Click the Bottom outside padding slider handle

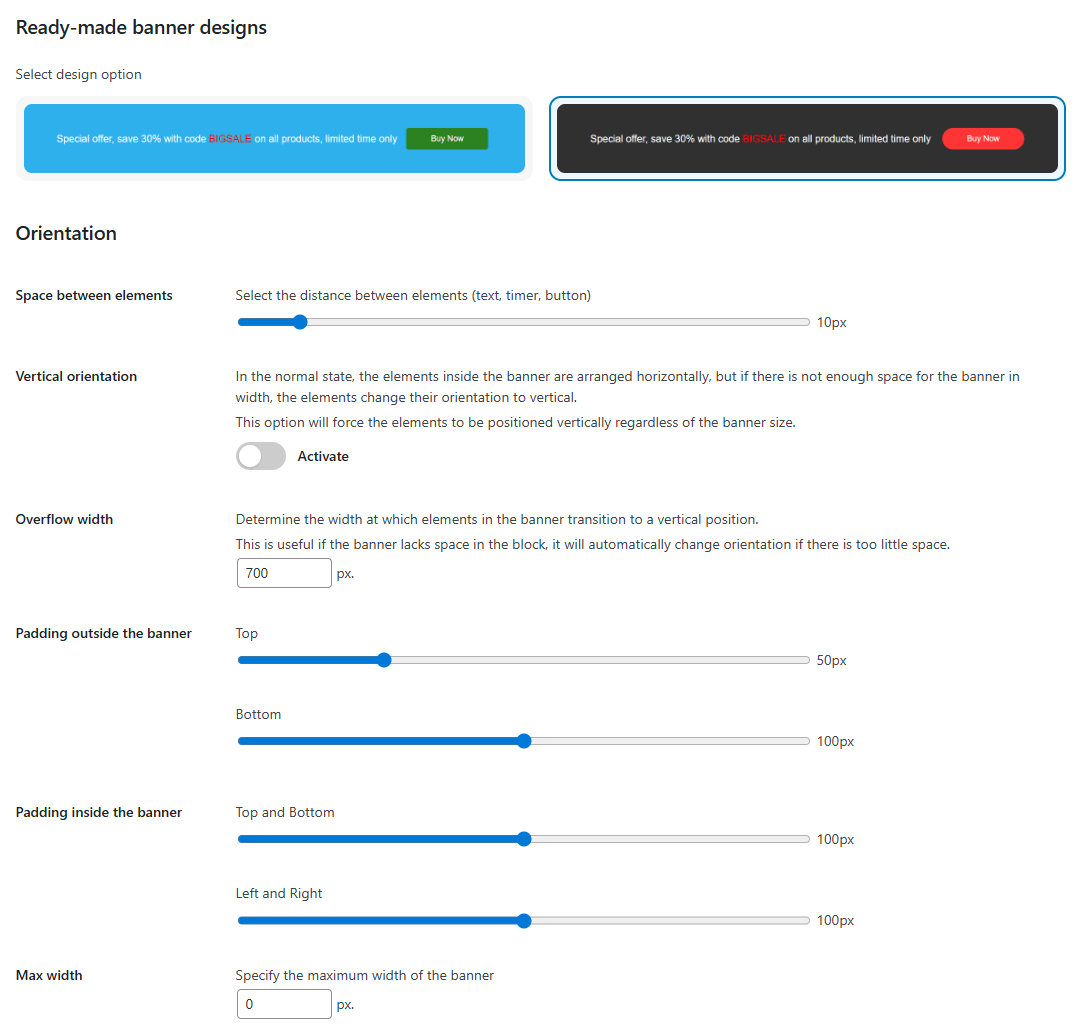[x=523, y=741]
